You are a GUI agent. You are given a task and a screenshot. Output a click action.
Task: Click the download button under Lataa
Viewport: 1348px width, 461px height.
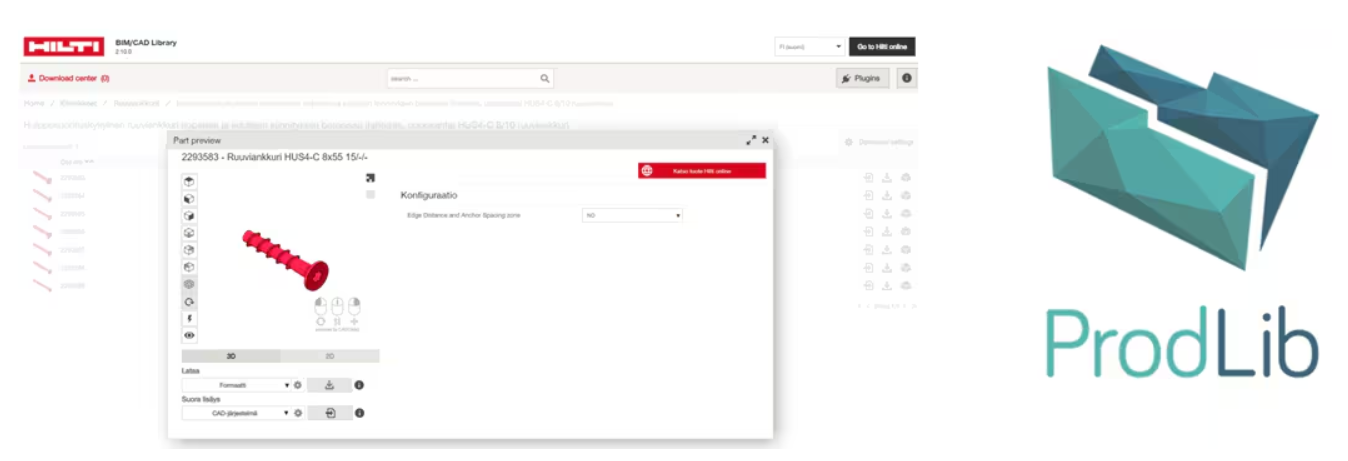329,385
